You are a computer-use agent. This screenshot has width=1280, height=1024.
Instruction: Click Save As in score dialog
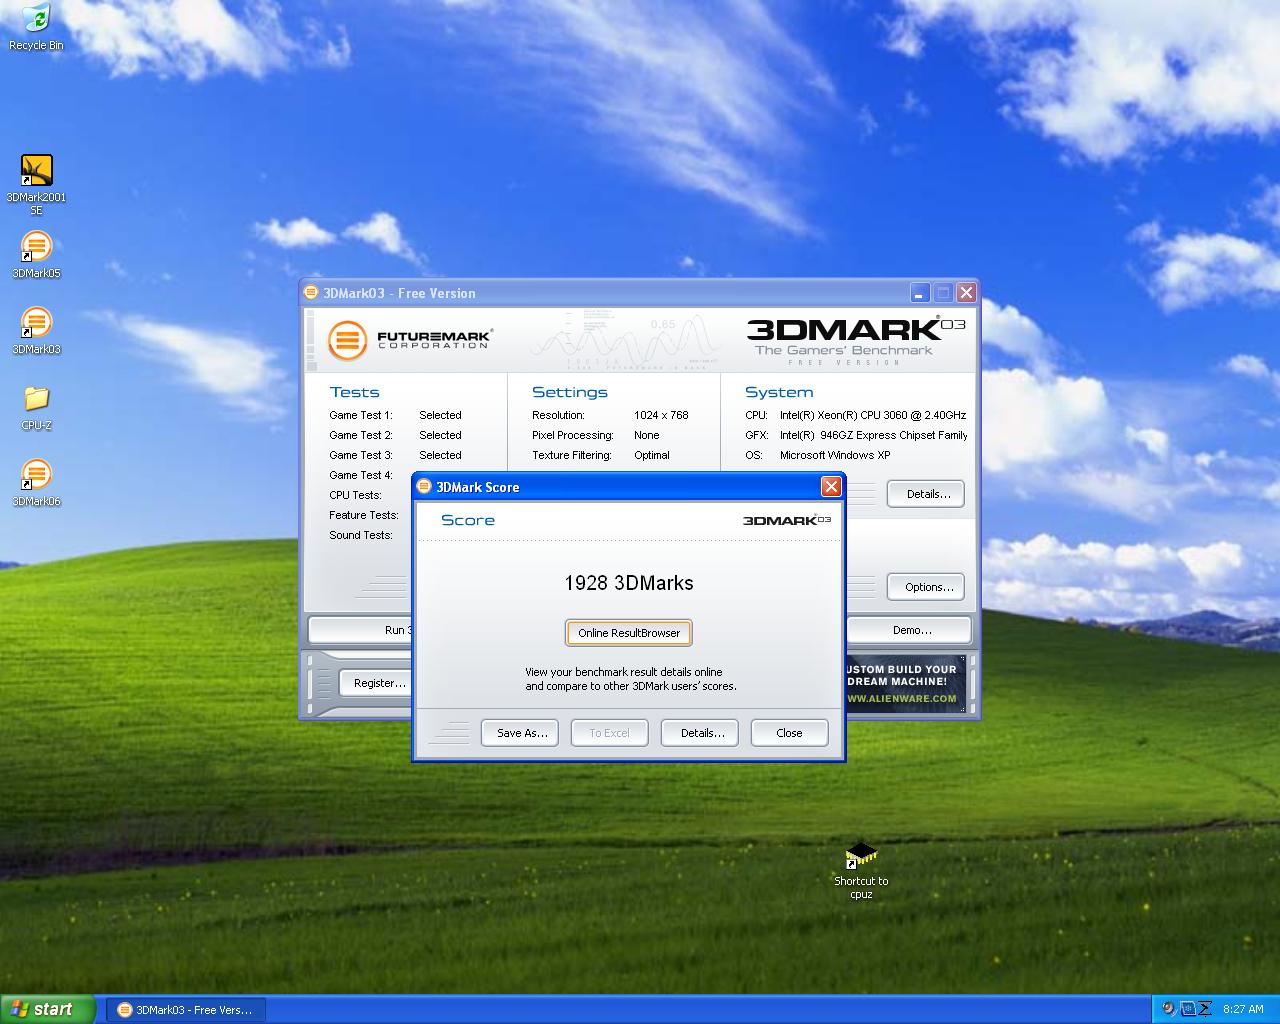[522, 733]
